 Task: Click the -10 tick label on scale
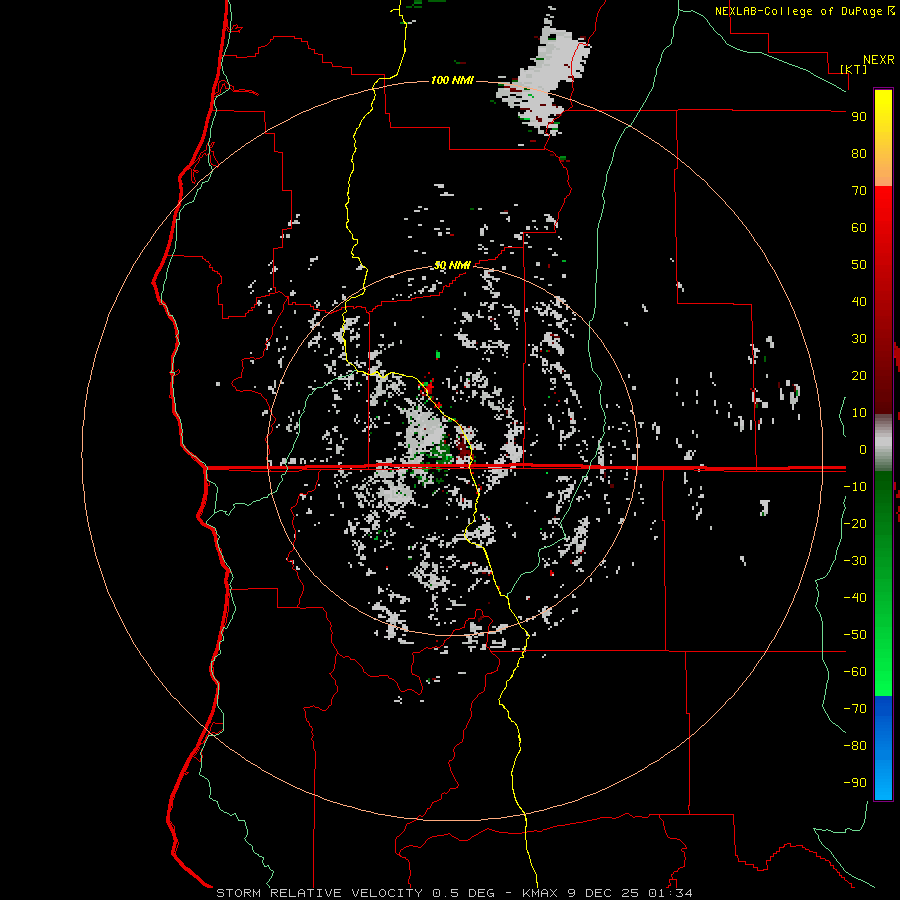(855, 487)
